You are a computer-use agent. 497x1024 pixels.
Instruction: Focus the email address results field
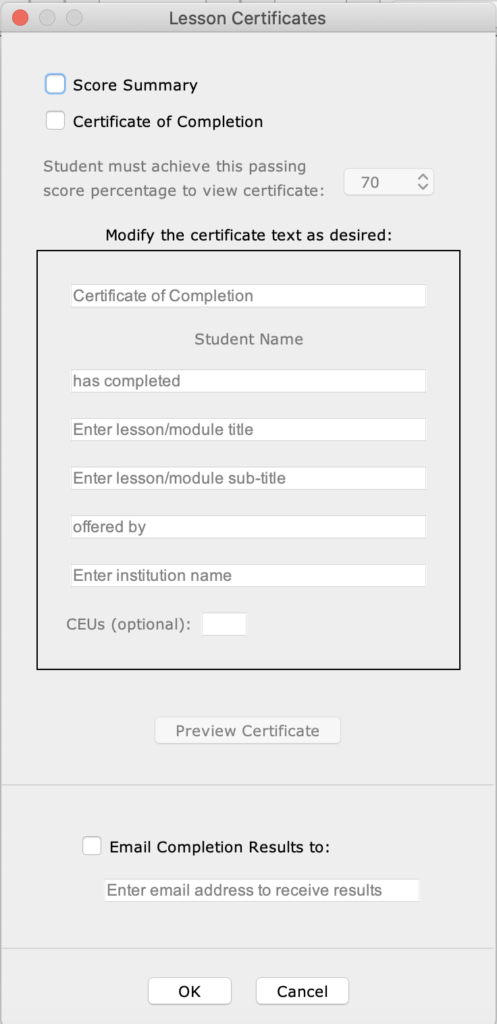point(262,890)
